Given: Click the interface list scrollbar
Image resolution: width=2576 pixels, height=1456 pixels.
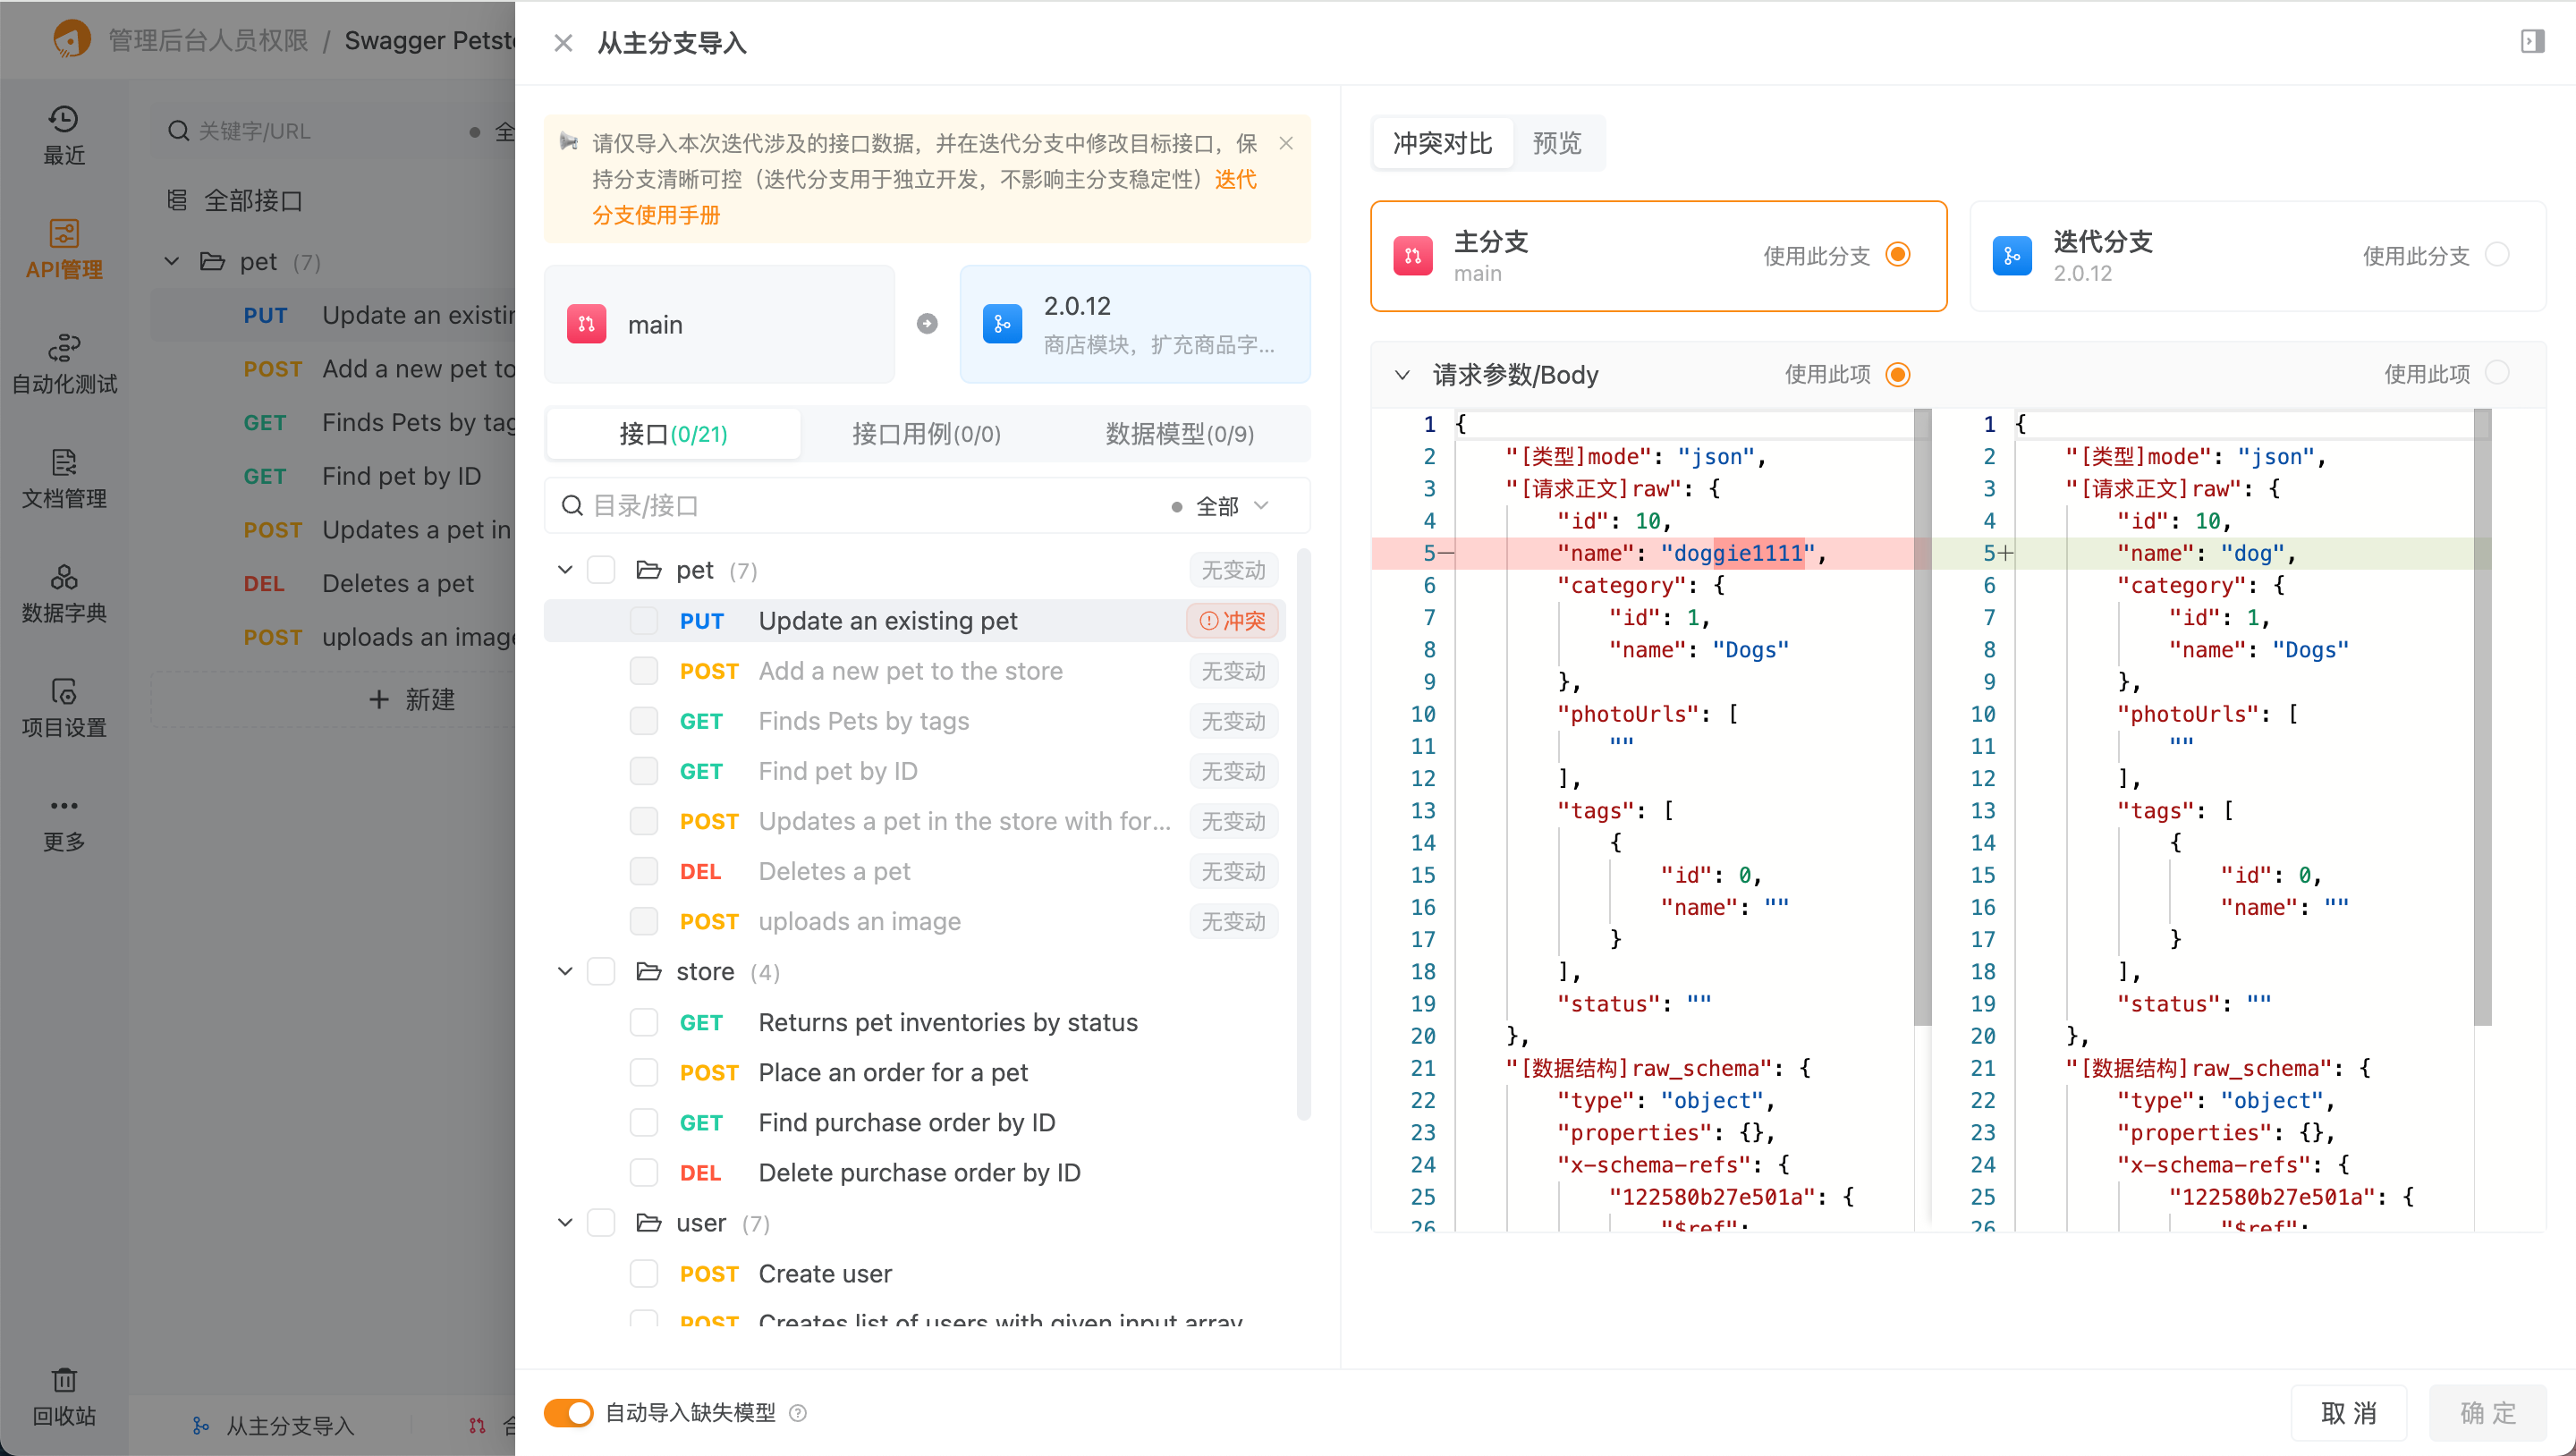Looking at the screenshot, I should [1303, 834].
